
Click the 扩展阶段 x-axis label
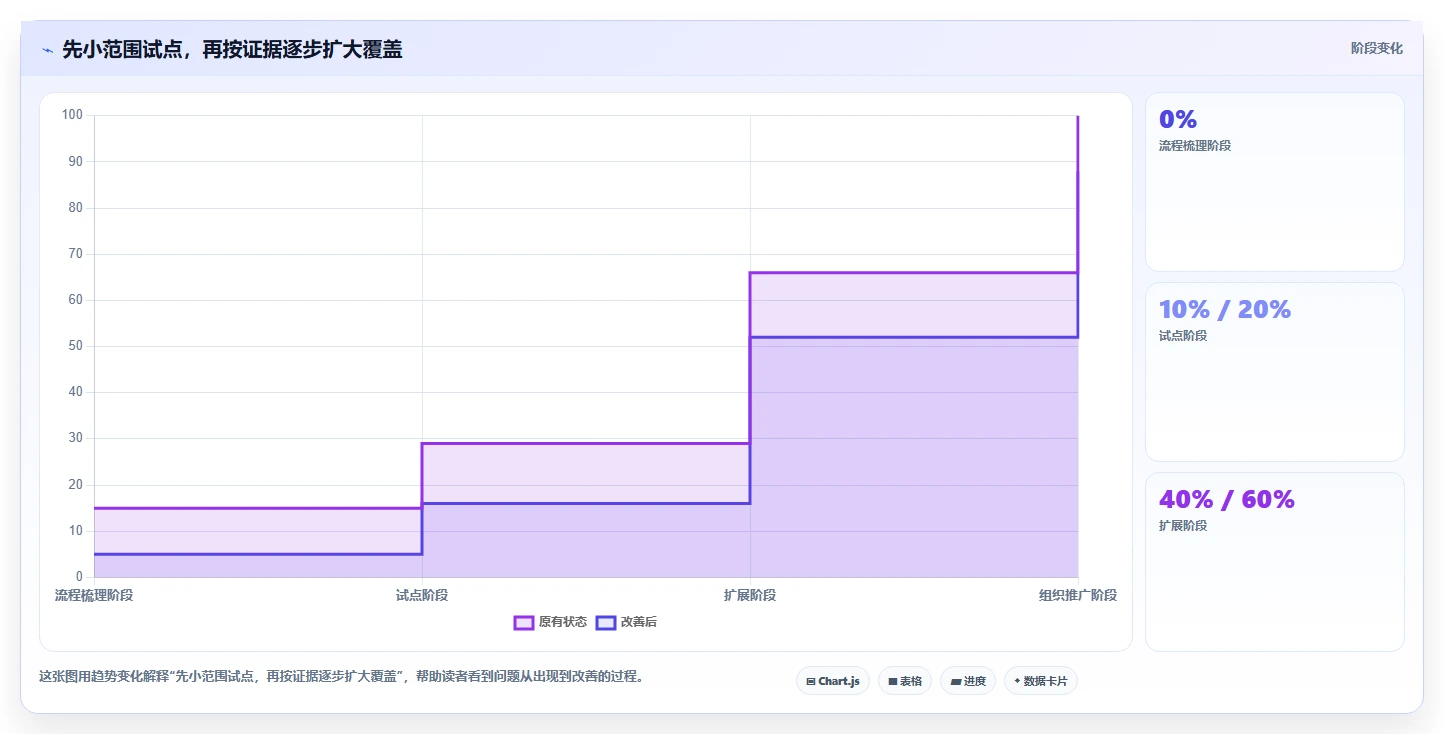point(750,595)
